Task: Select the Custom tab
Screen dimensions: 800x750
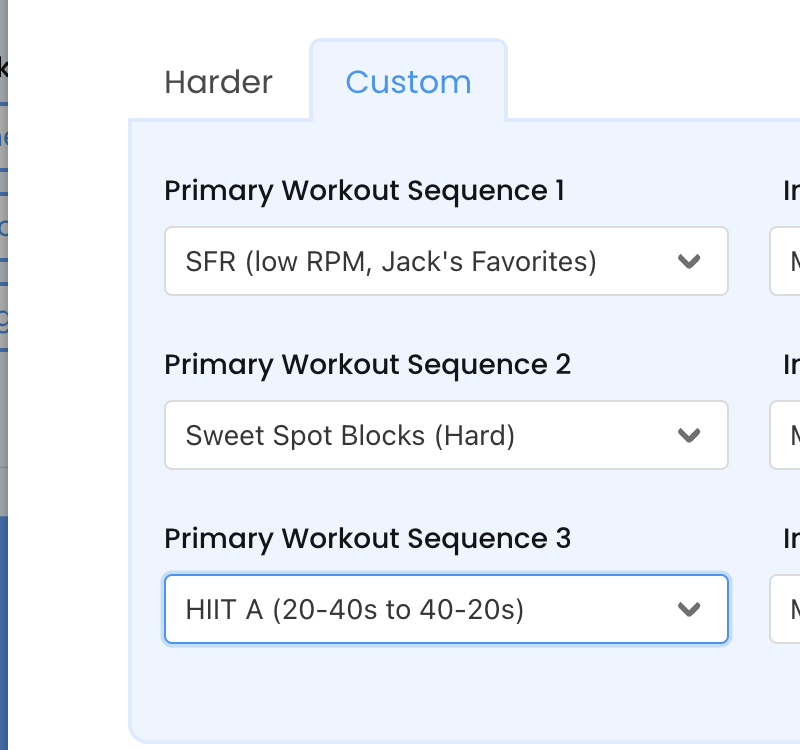Action: (x=408, y=82)
